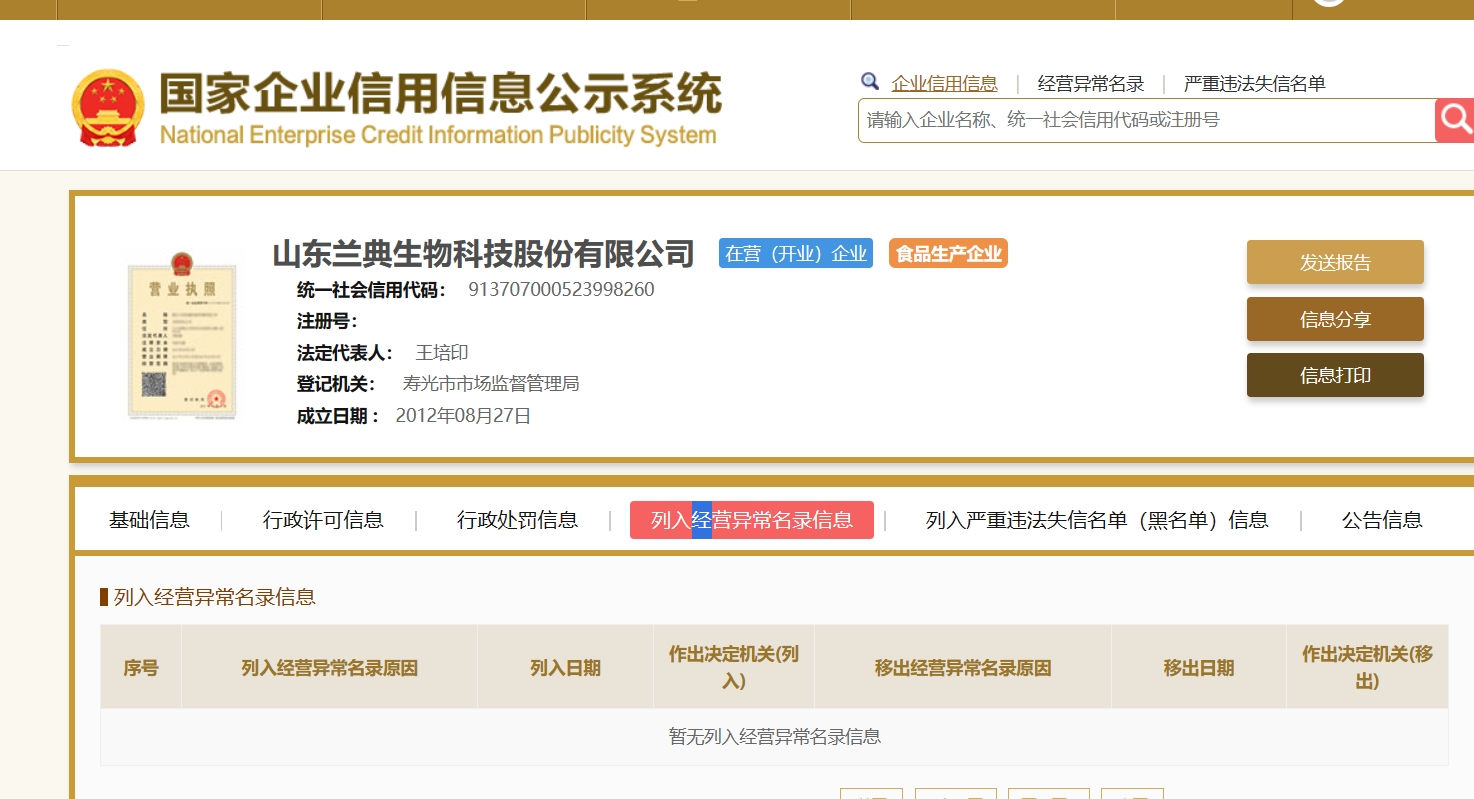This screenshot has width=1474, height=799.
Task: Click the 移出日期 column header
Action: point(1199,668)
